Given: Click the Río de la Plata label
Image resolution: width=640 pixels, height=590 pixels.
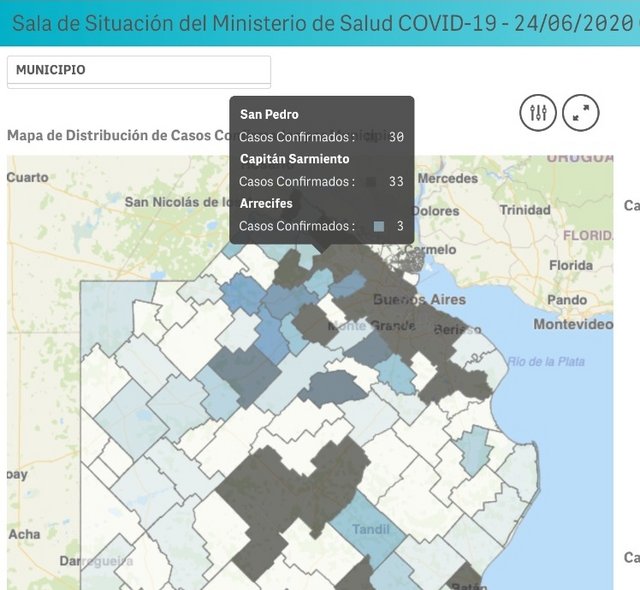Looking at the screenshot, I should coord(546,362).
